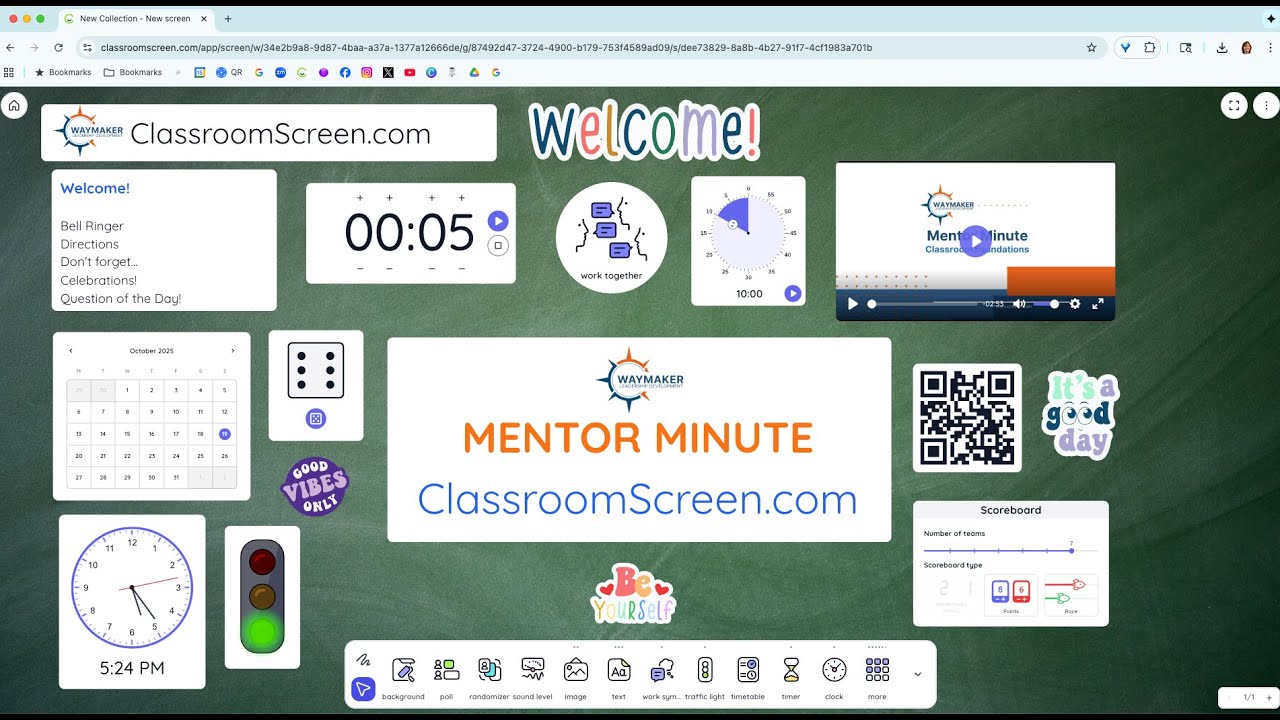The width and height of the screenshot is (1280, 720).
Task: Add a poll widget
Action: 446,679
